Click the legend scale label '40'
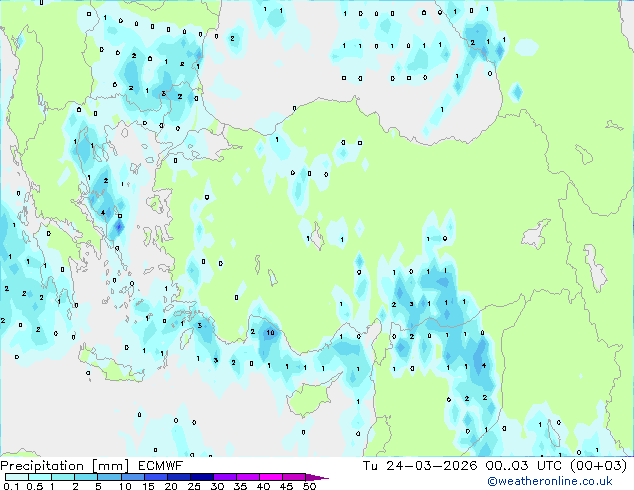Viewport: 634px width, 490px height. click(263, 486)
